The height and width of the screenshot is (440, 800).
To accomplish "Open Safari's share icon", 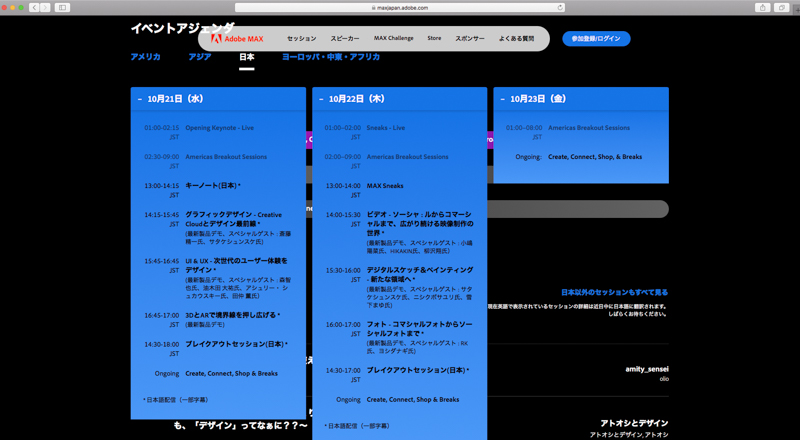I will click(762, 7).
